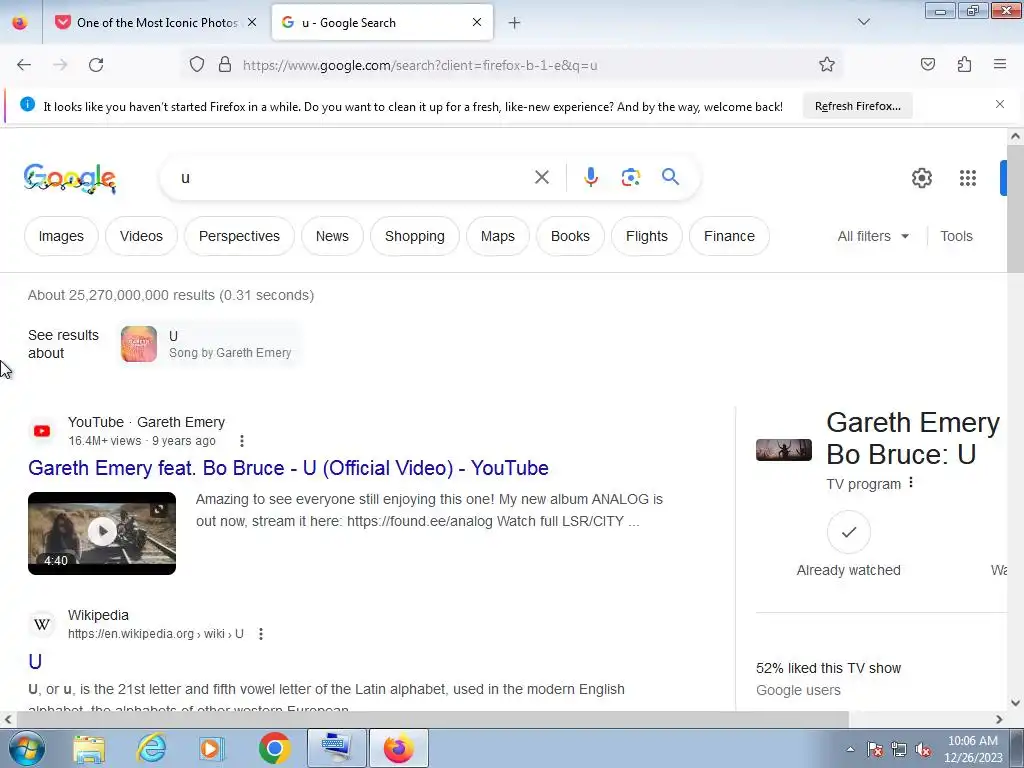Mark the show as Already watched
1024x768 pixels.
click(848, 532)
